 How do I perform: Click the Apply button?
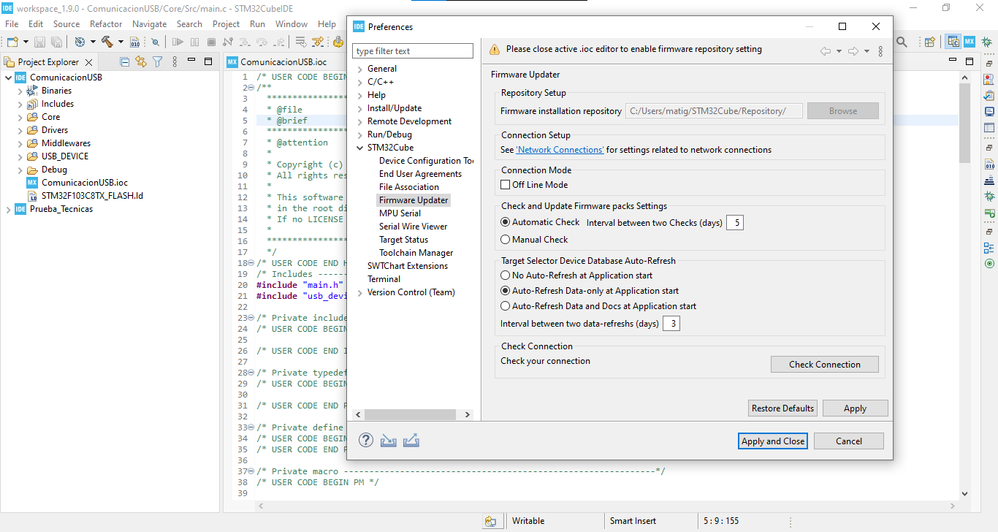coord(855,408)
